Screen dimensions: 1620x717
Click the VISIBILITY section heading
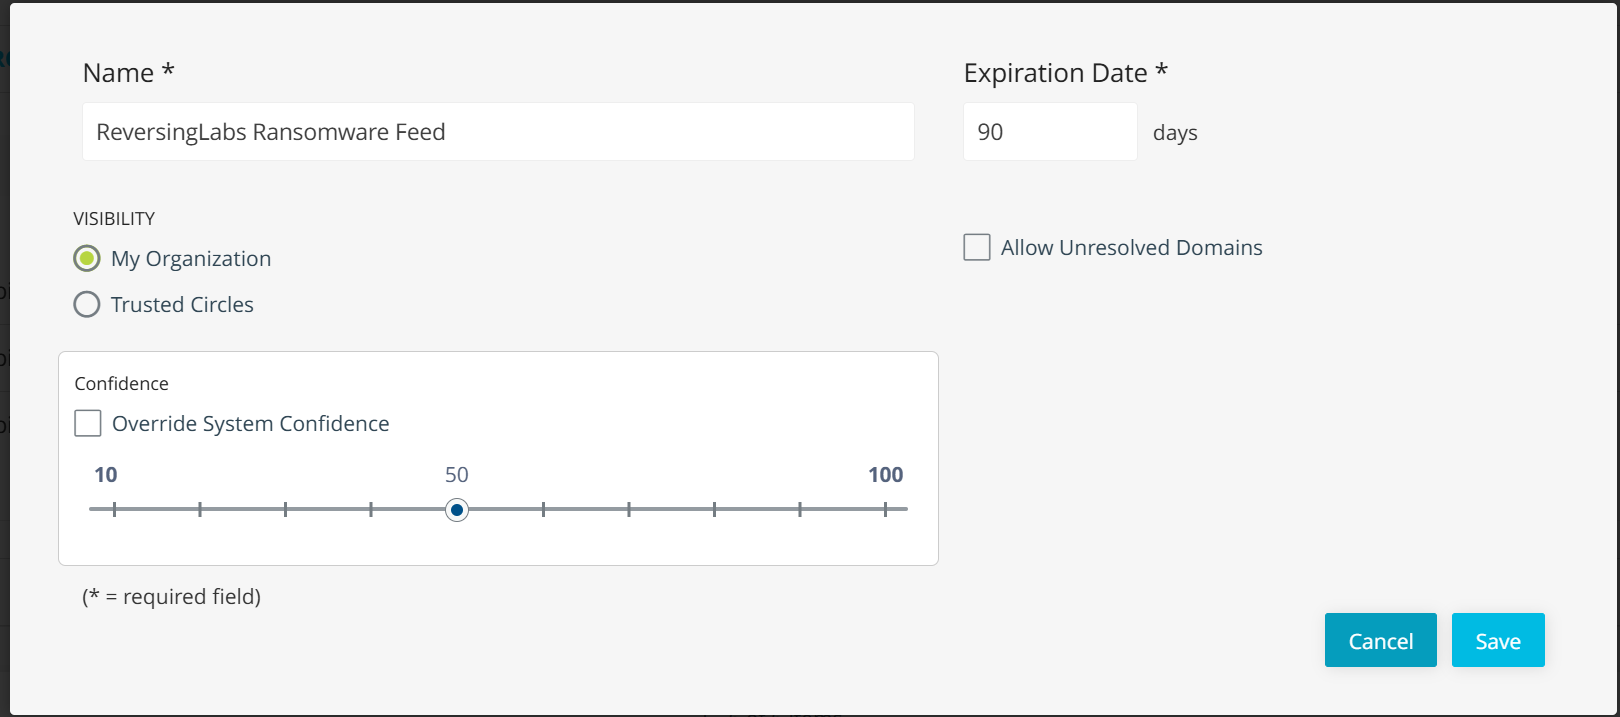(x=115, y=218)
